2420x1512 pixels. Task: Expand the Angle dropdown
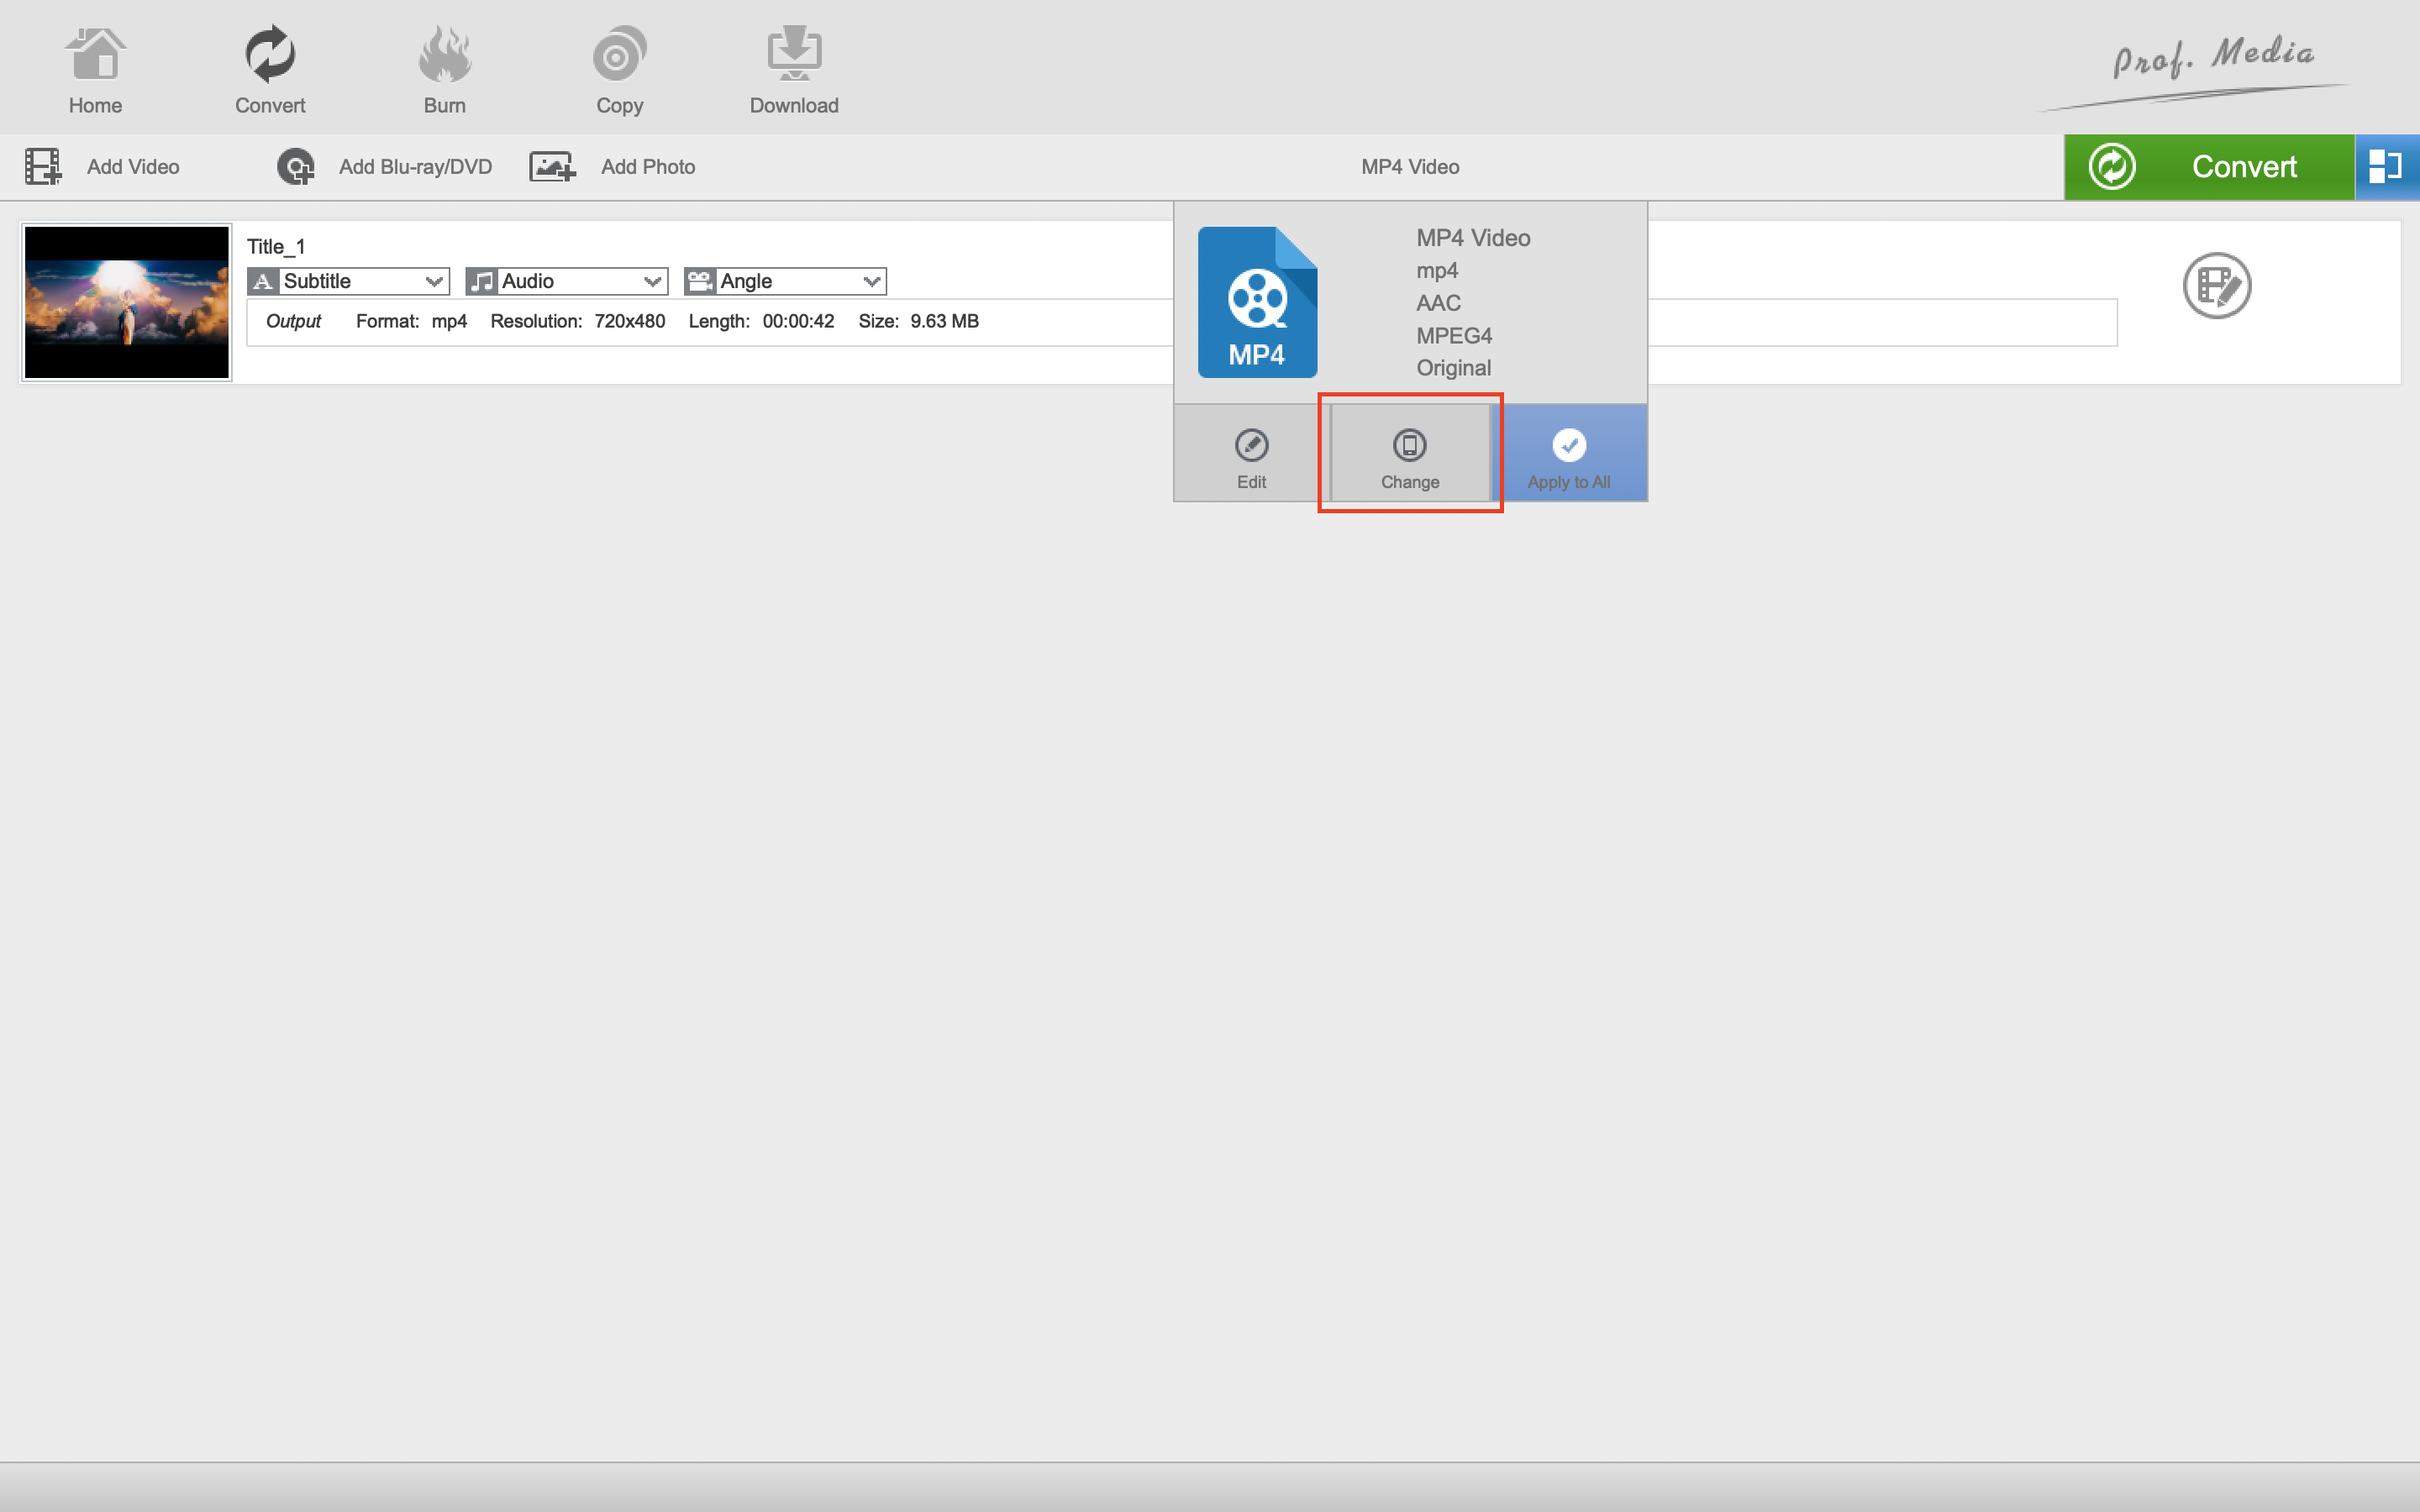point(871,282)
